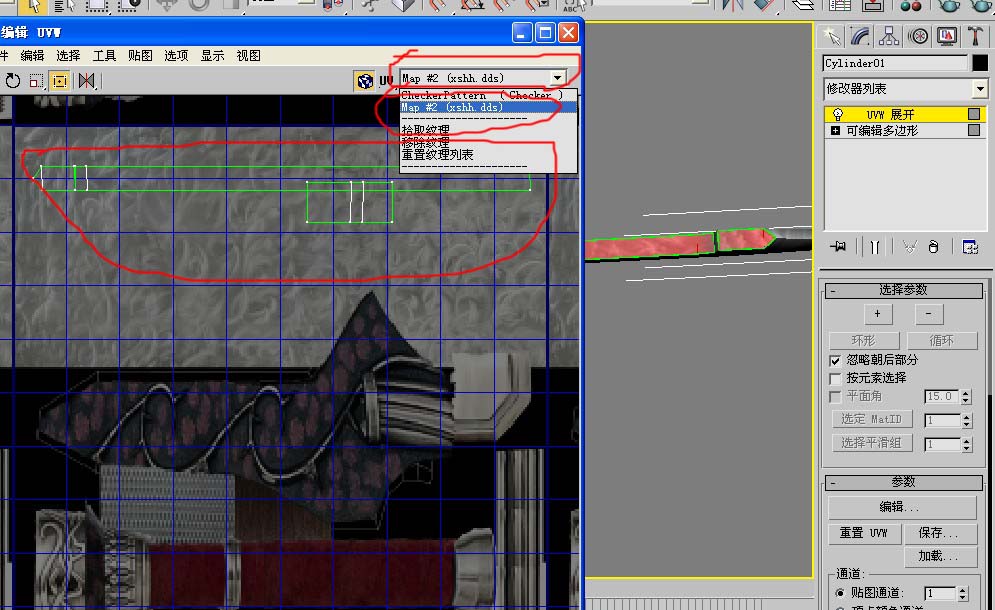Click the 保存... button
The width and height of the screenshot is (995, 610).
(x=940, y=533)
